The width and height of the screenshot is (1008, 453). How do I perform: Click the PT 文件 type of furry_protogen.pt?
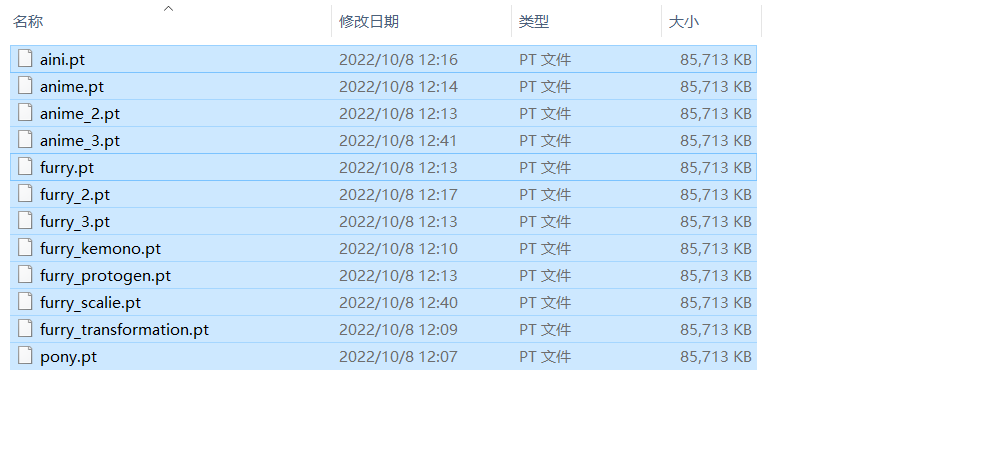pos(545,276)
